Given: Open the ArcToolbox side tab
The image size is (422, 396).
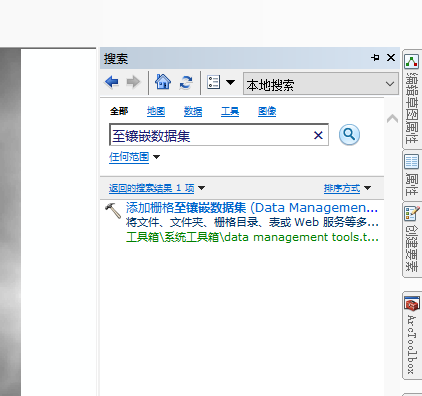Looking at the screenshot, I should pyautogui.click(x=412, y=335).
